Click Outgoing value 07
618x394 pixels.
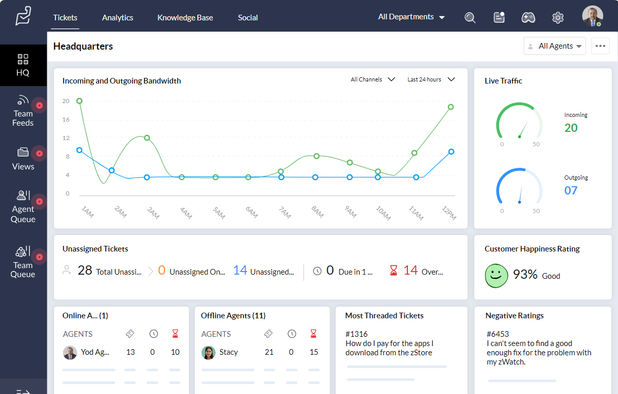(571, 190)
